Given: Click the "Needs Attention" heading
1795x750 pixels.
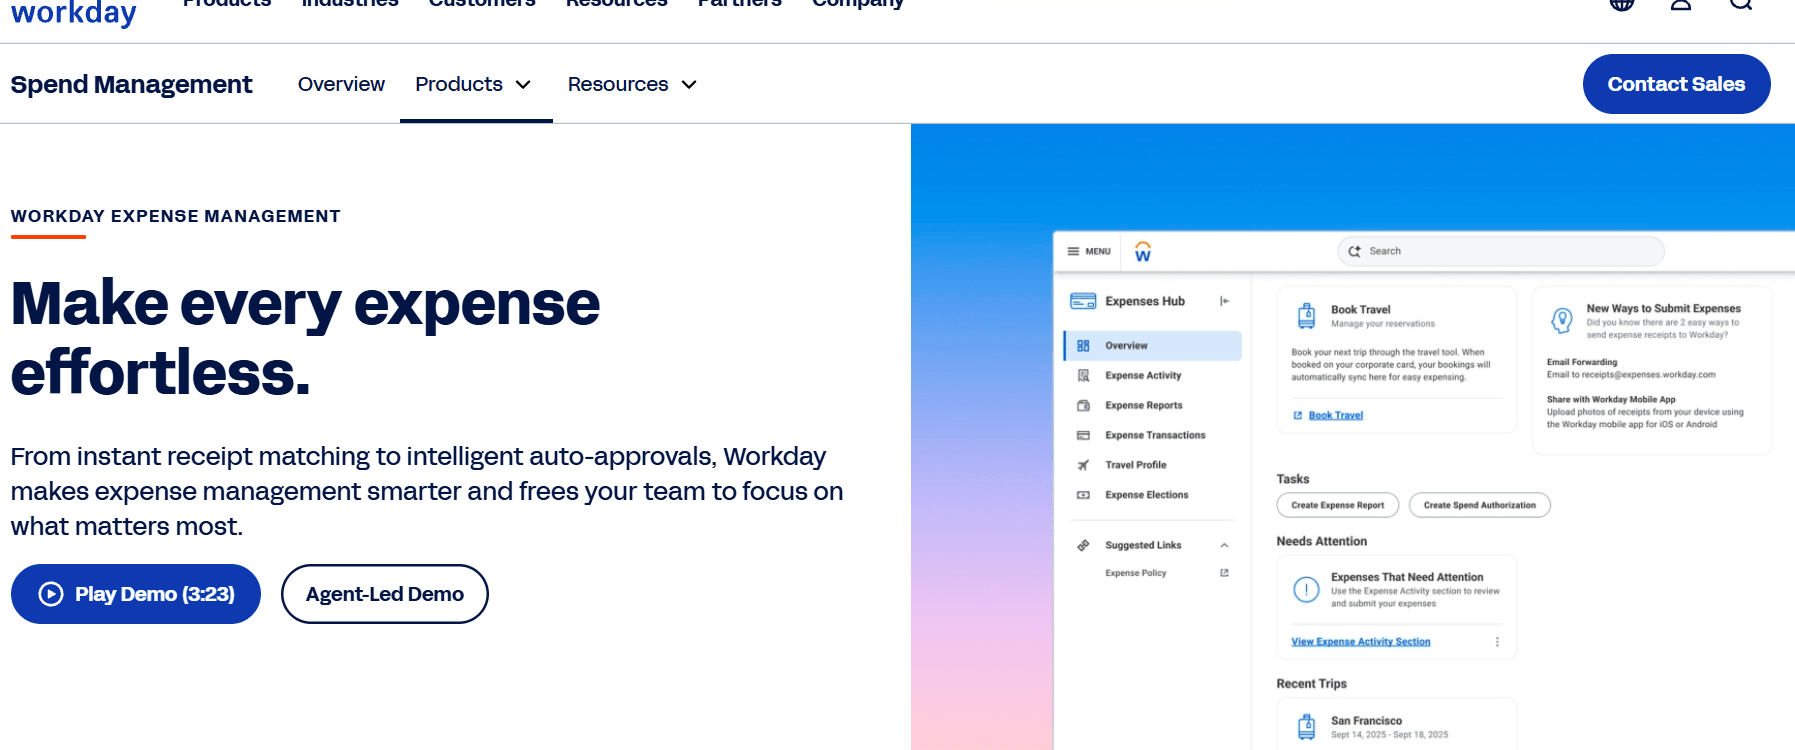Looking at the screenshot, I should tap(1322, 541).
